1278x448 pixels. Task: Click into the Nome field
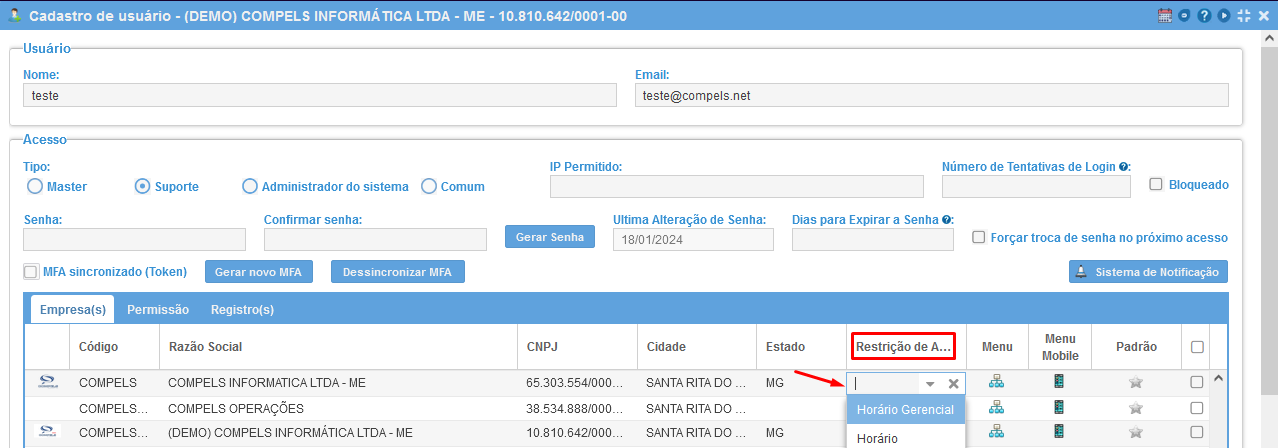[320, 95]
